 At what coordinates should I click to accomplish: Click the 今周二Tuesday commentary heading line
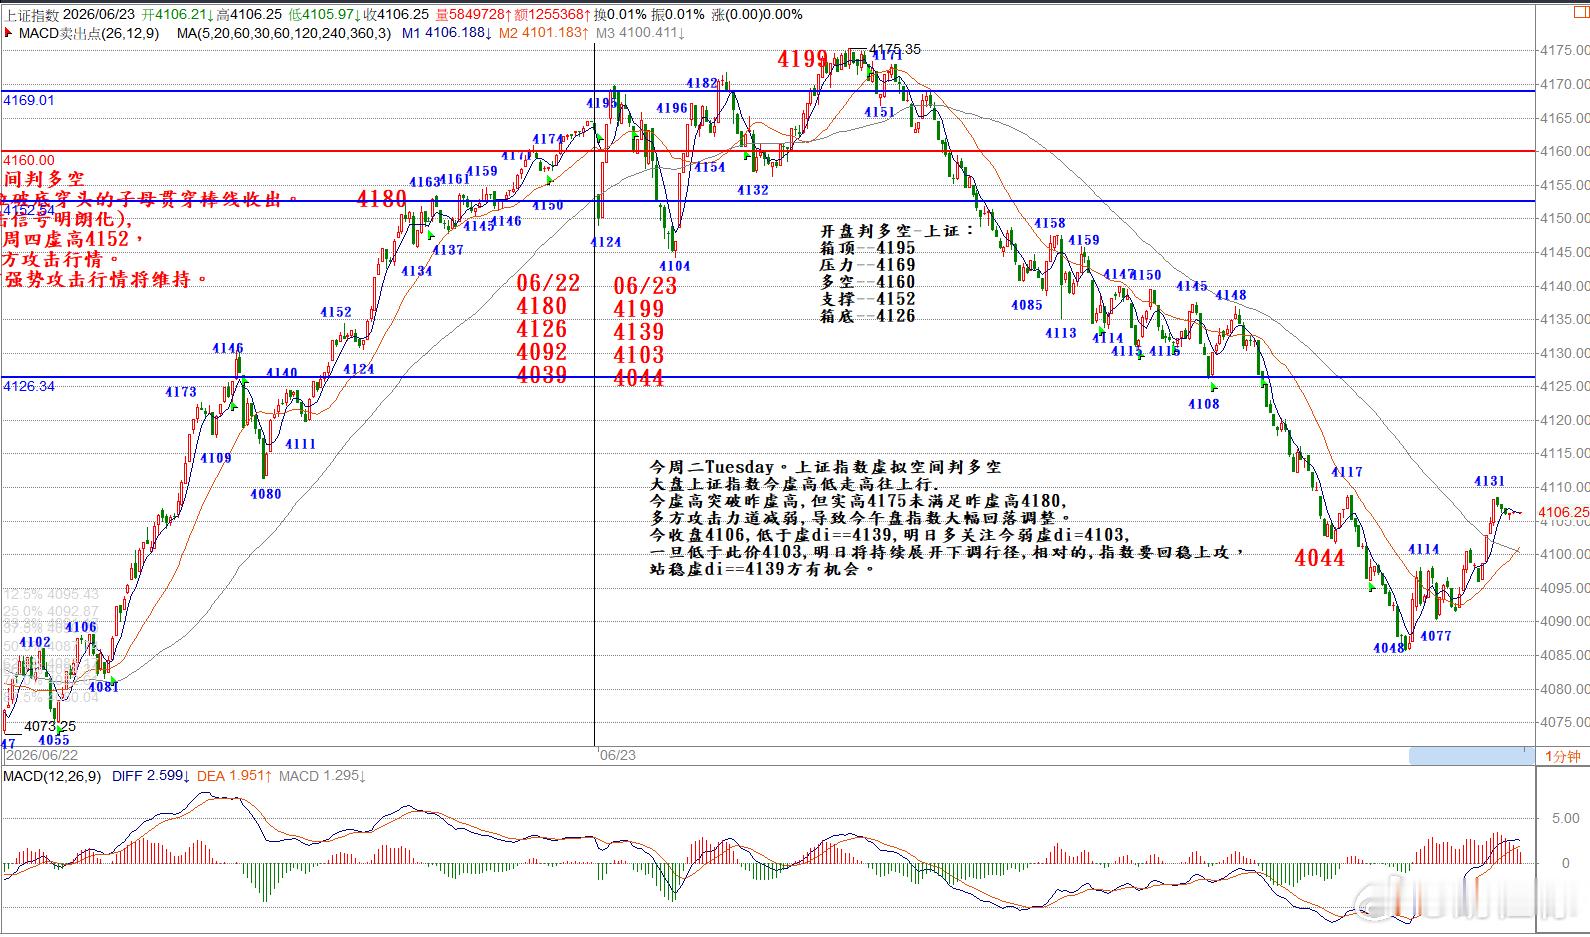tap(825, 467)
